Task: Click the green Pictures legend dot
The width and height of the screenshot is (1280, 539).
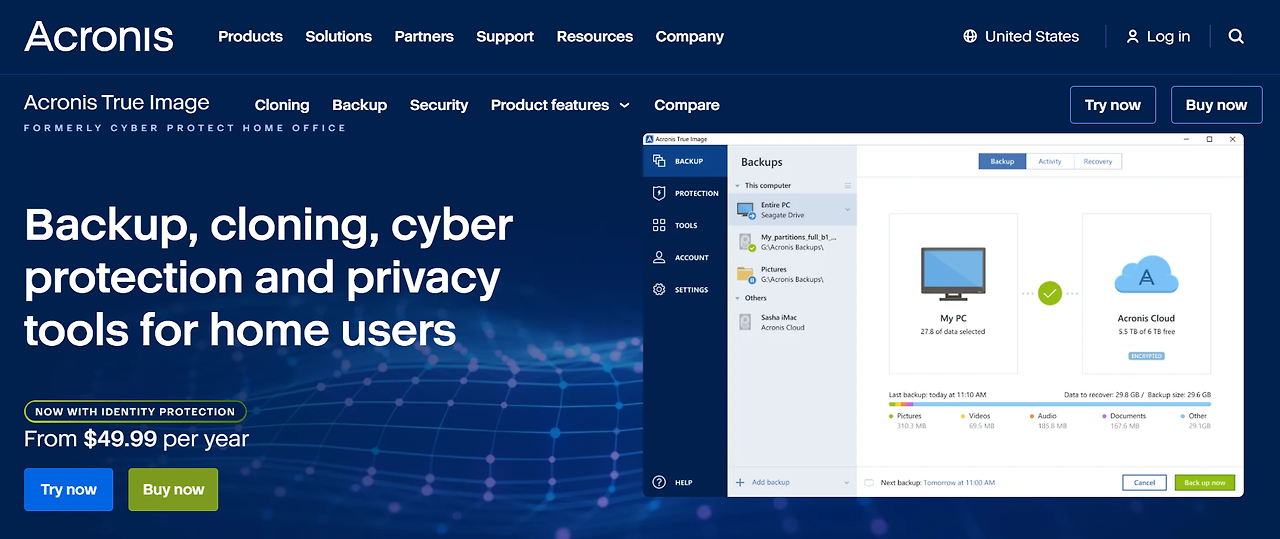Action: pos(891,416)
